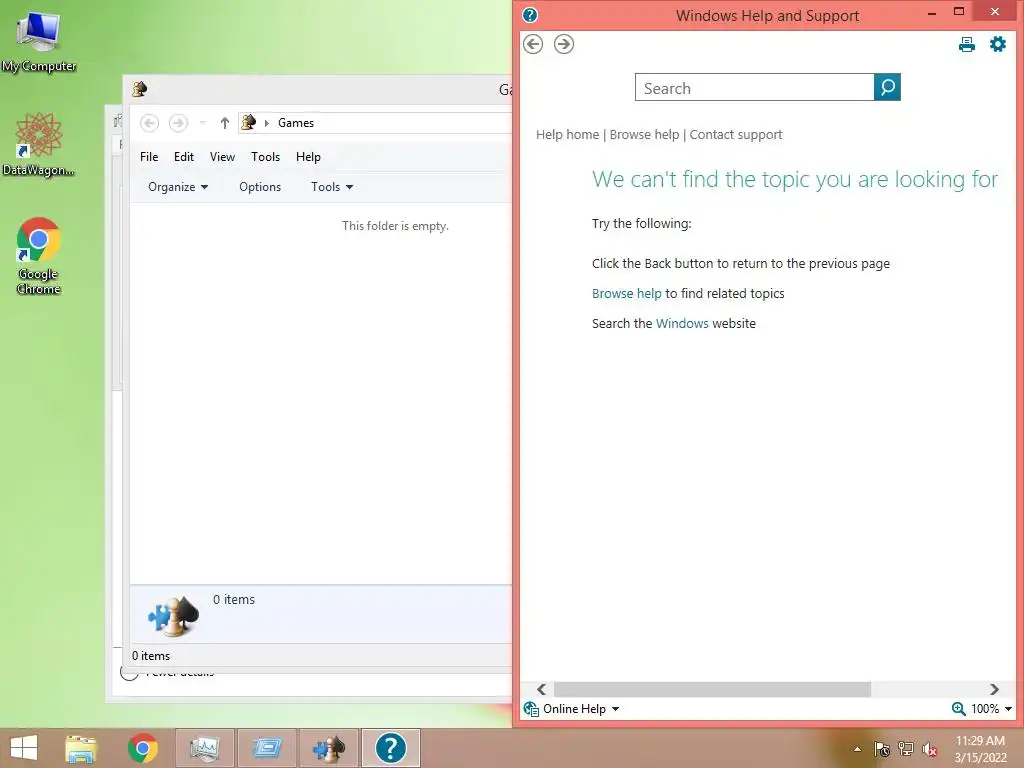Click the Task Manager taskbar button
The image size is (1024, 768).
[x=204, y=748]
